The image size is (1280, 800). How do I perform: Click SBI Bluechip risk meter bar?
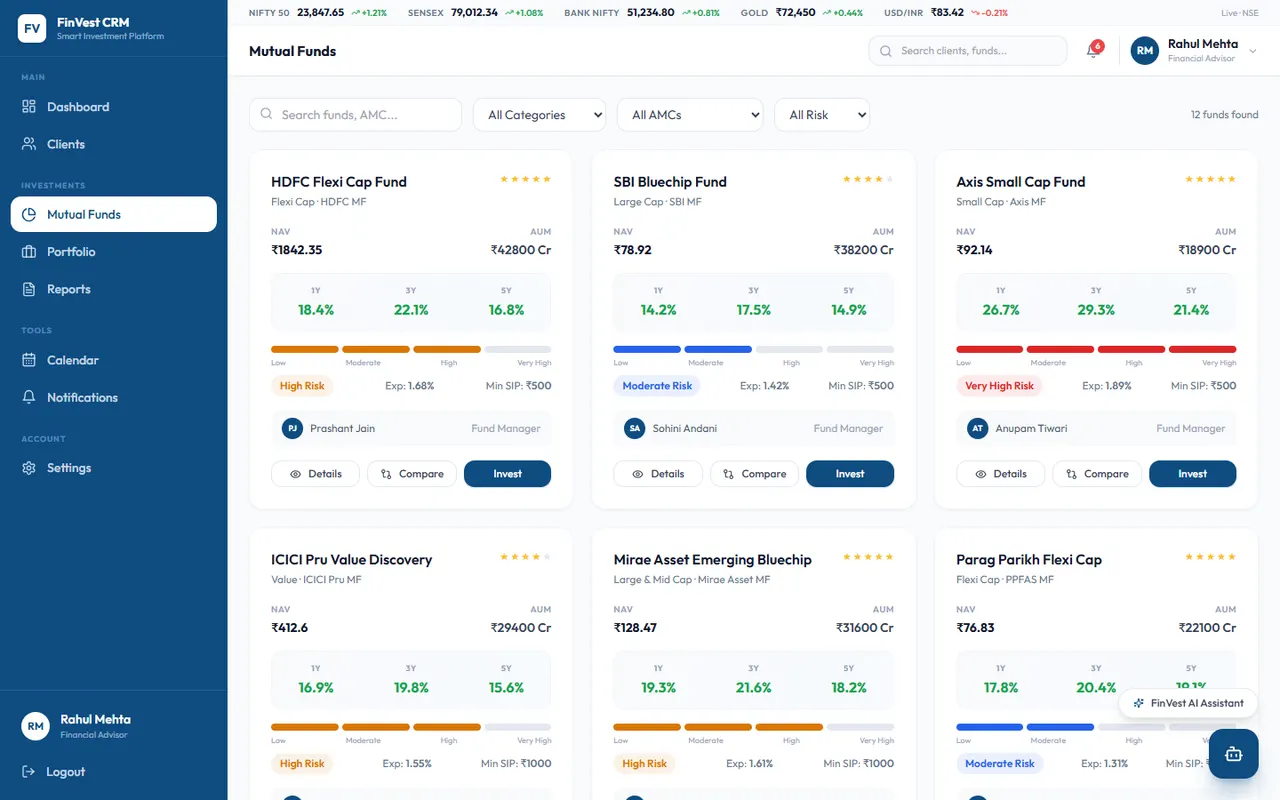(754, 349)
